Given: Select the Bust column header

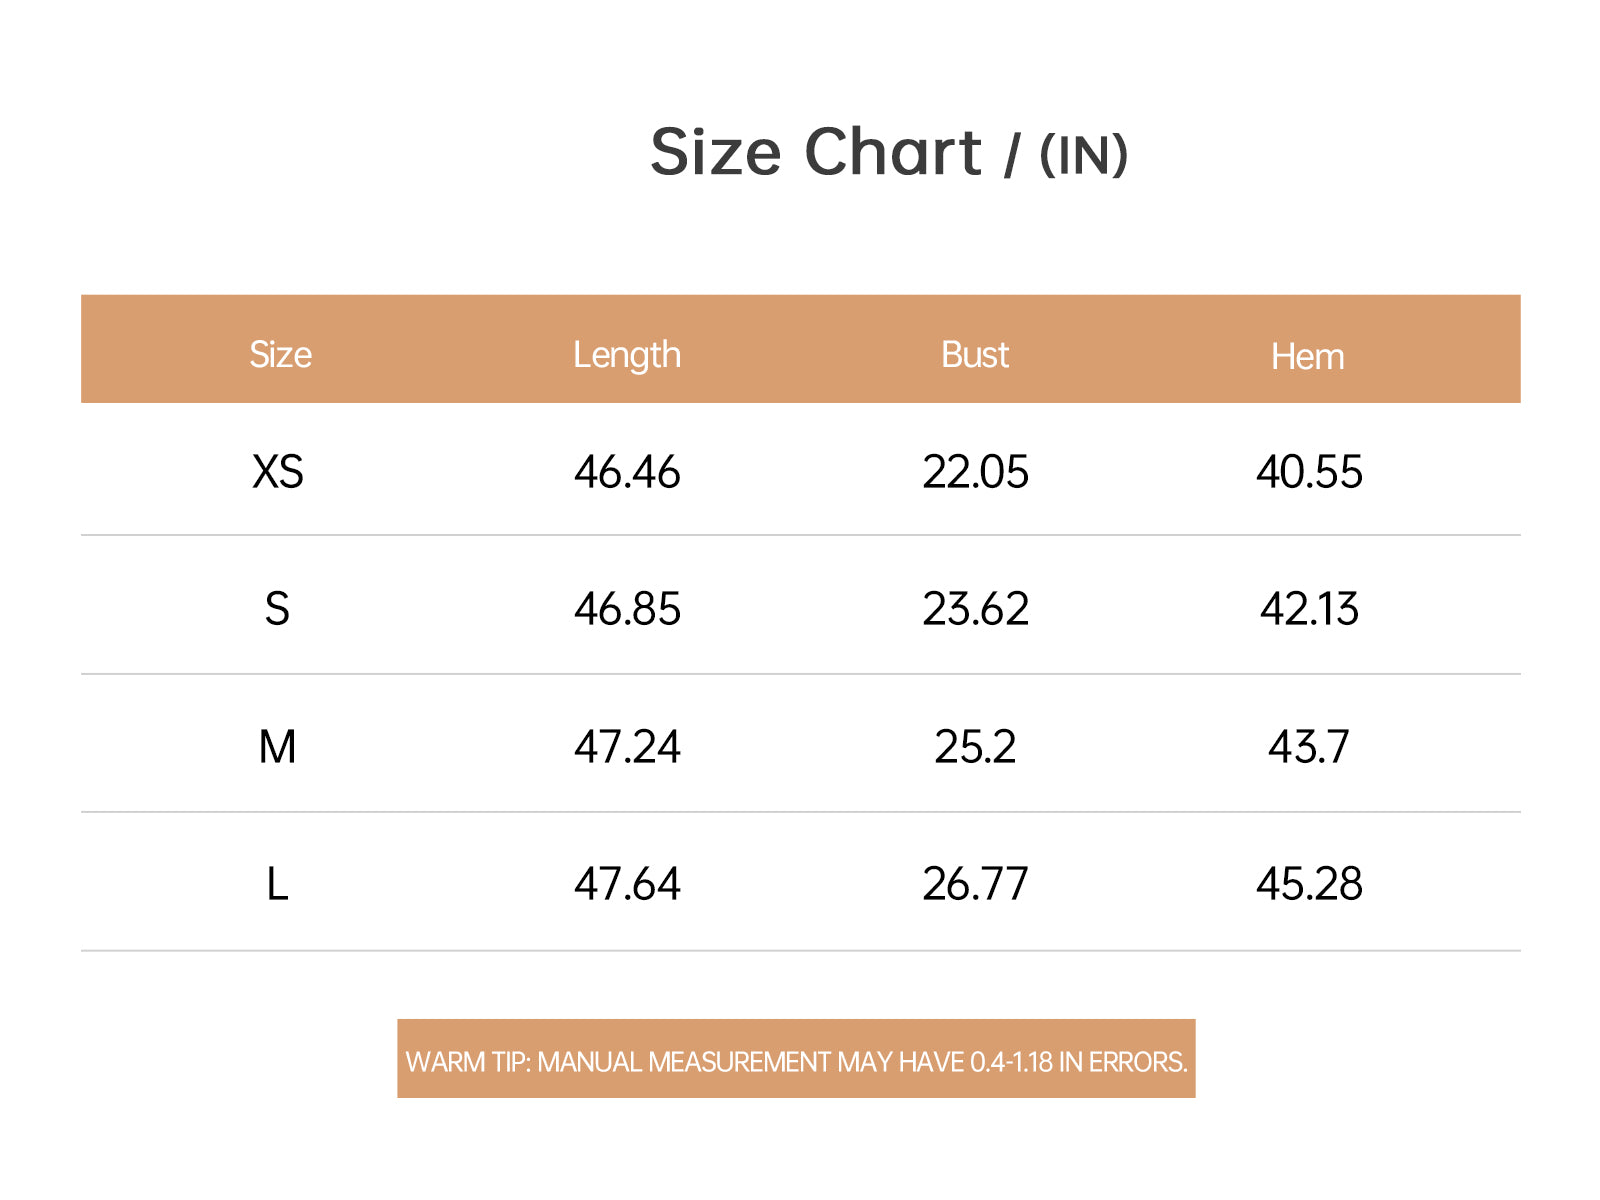Looking at the screenshot, I should coord(975,355).
